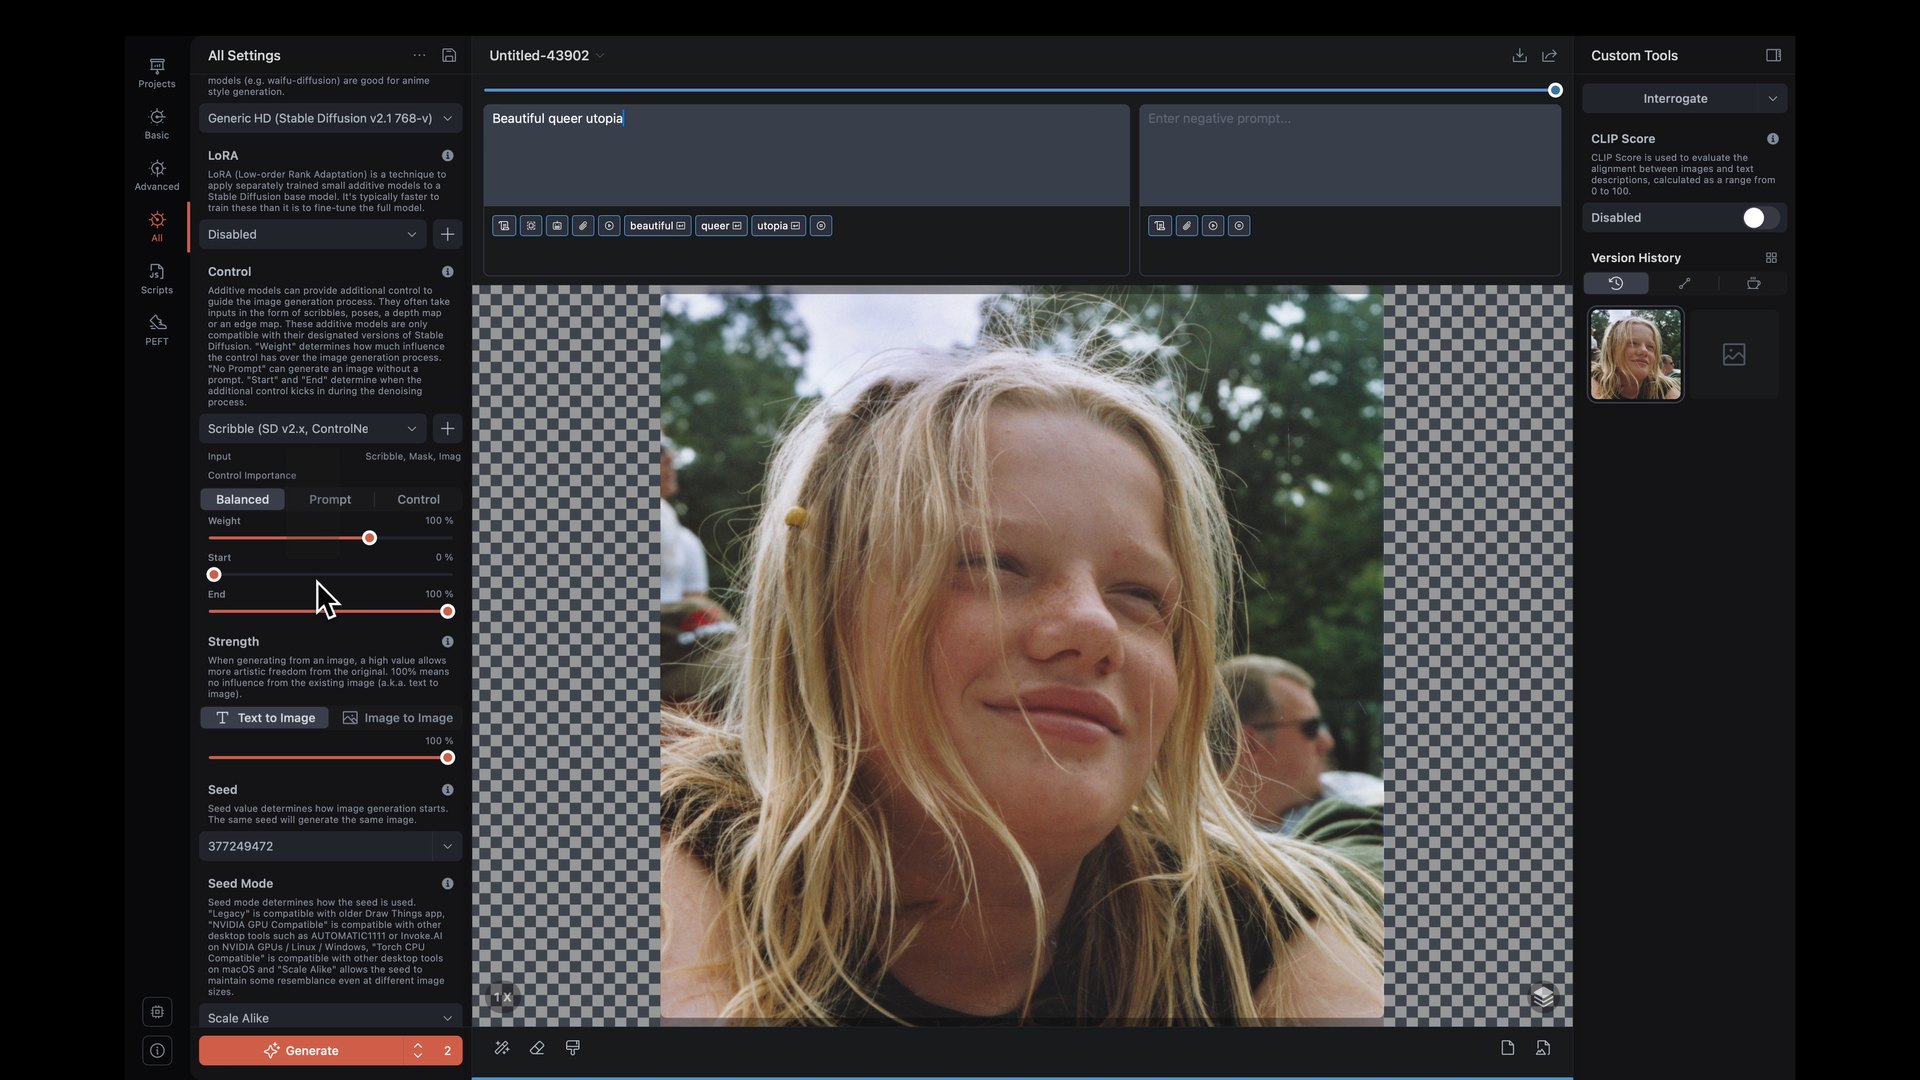Click the Interrogate button
The height and width of the screenshot is (1080, 1920).
point(1675,99)
